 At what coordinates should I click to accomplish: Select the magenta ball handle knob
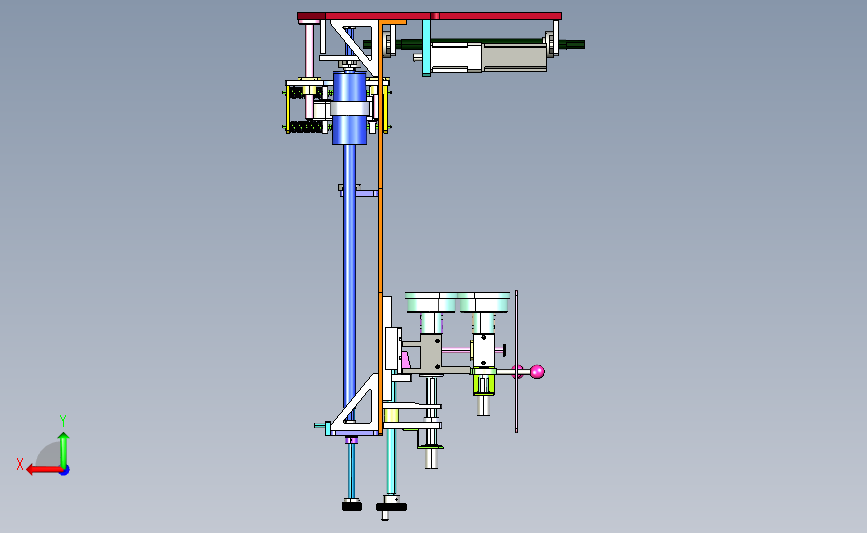[537, 372]
